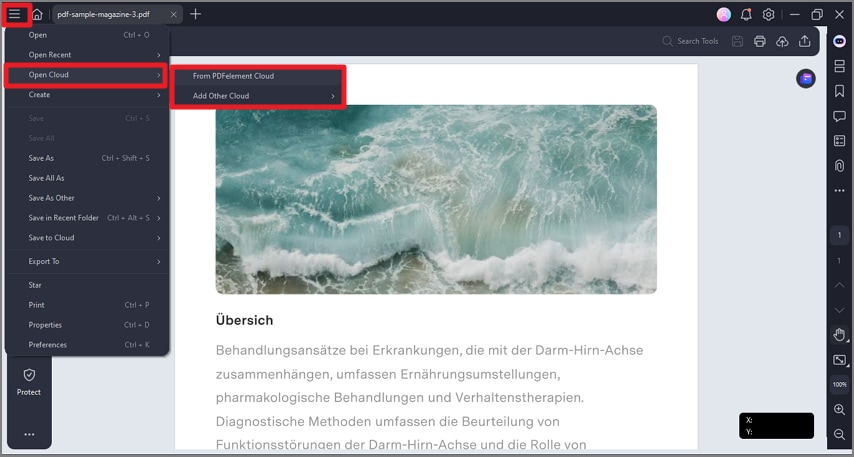The height and width of the screenshot is (457, 854).
Task: Click the ocean wave image
Action: click(436, 199)
